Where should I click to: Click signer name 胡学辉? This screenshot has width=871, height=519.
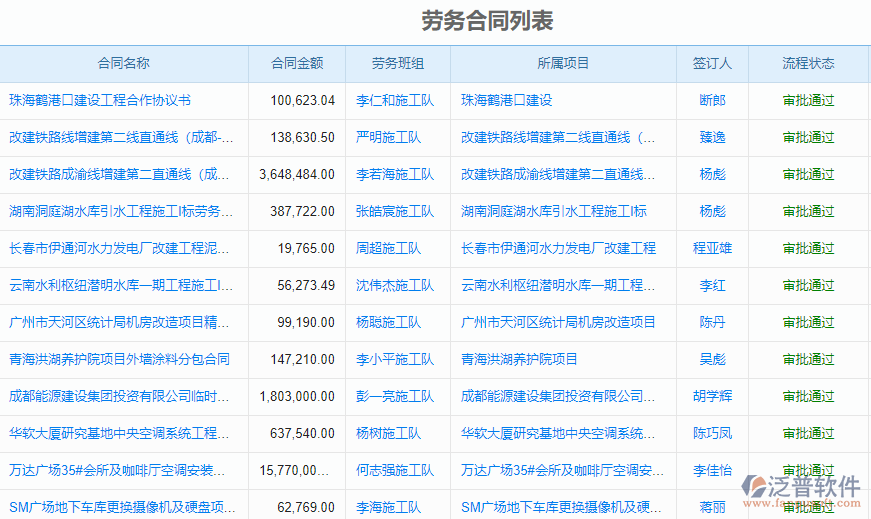712,396
